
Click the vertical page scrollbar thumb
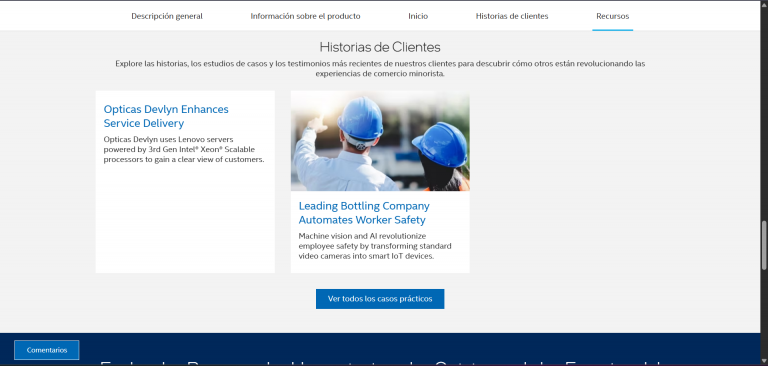[764, 245]
